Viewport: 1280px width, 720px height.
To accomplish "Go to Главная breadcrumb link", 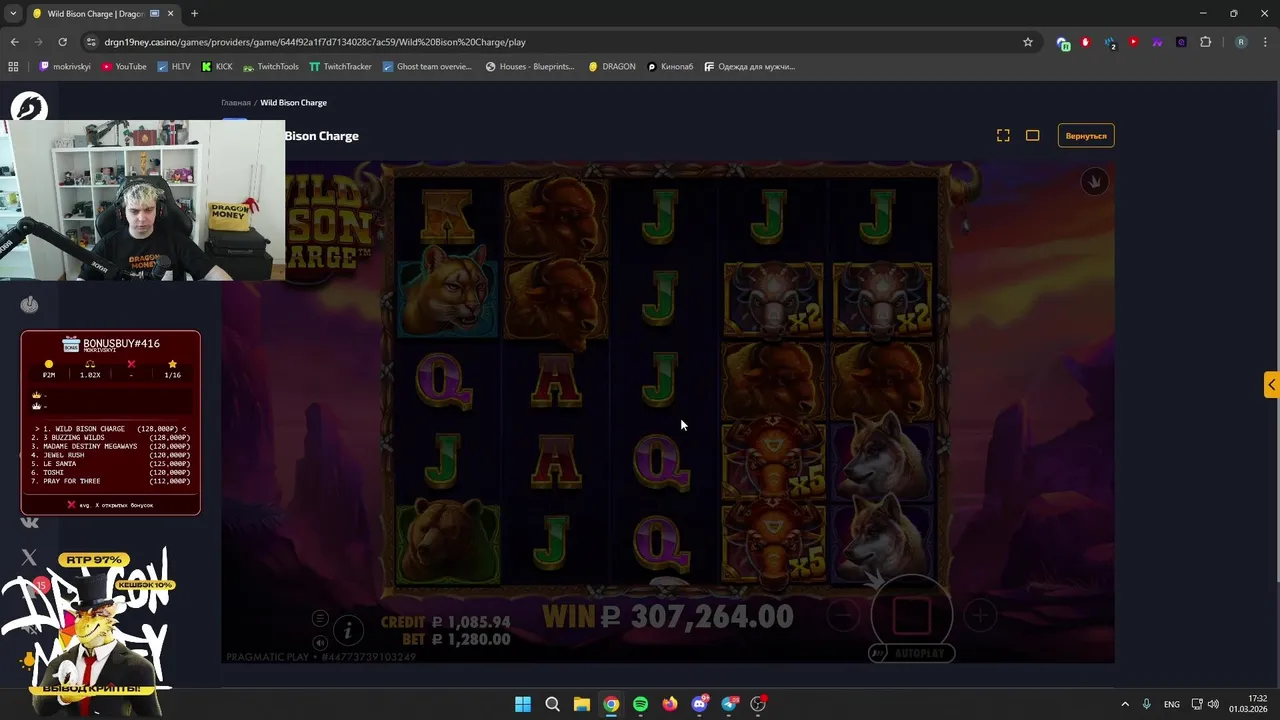I will click(x=236, y=102).
